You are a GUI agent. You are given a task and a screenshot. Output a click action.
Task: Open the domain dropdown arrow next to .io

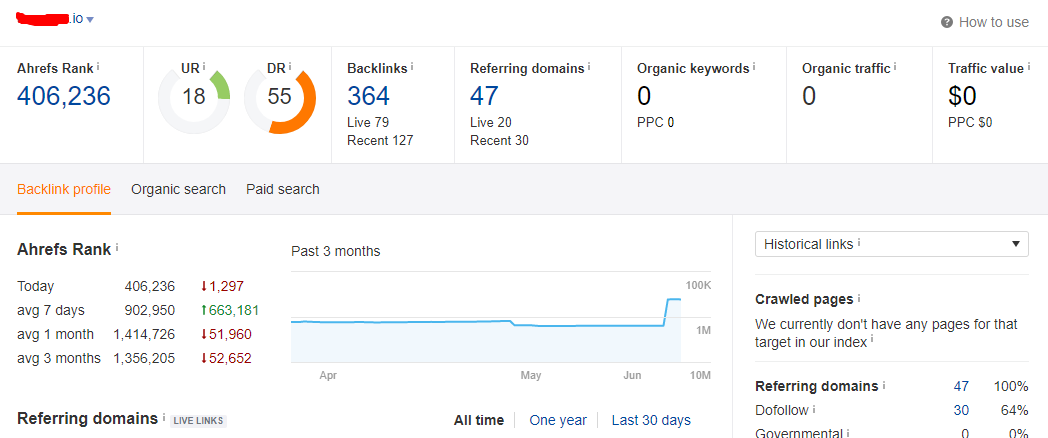coord(90,20)
